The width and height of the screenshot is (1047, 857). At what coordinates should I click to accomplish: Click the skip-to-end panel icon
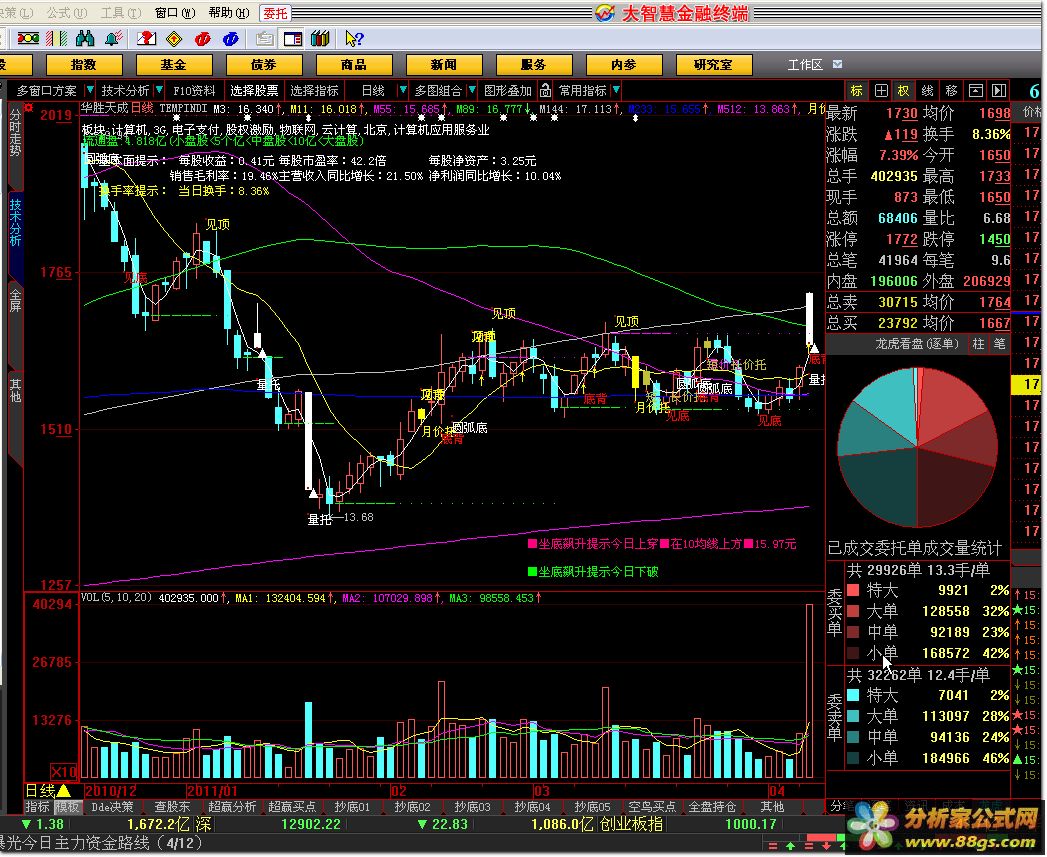pyautogui.click(x=999, y=90)
